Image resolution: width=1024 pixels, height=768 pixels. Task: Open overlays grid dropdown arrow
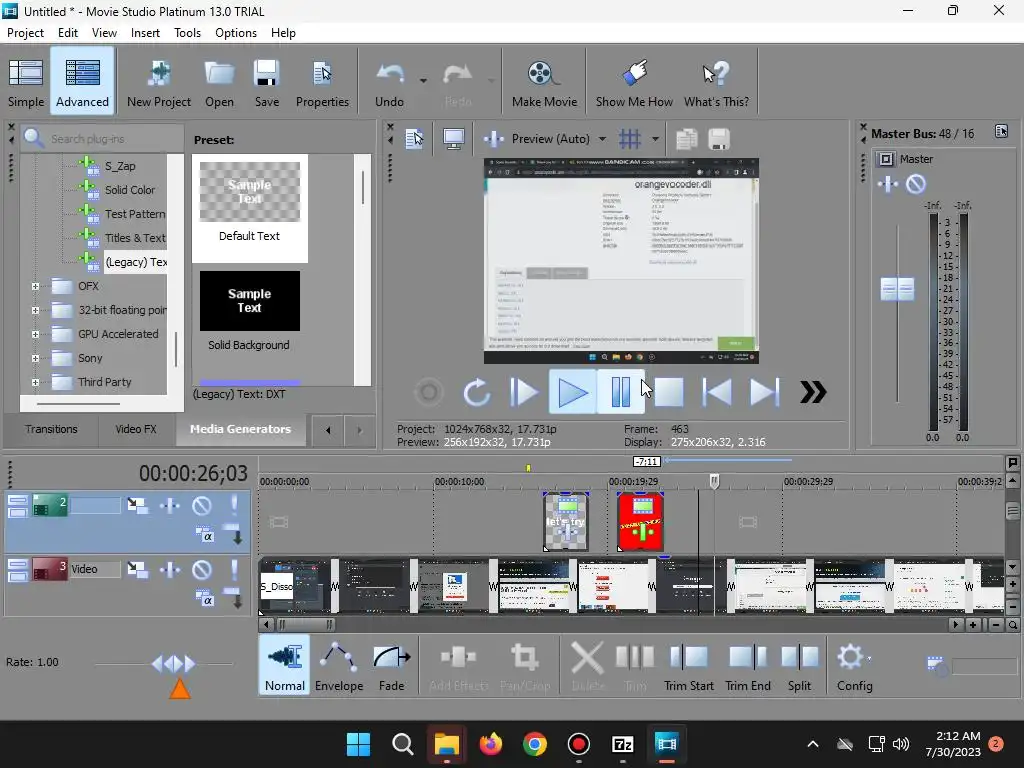pos(655,138)
